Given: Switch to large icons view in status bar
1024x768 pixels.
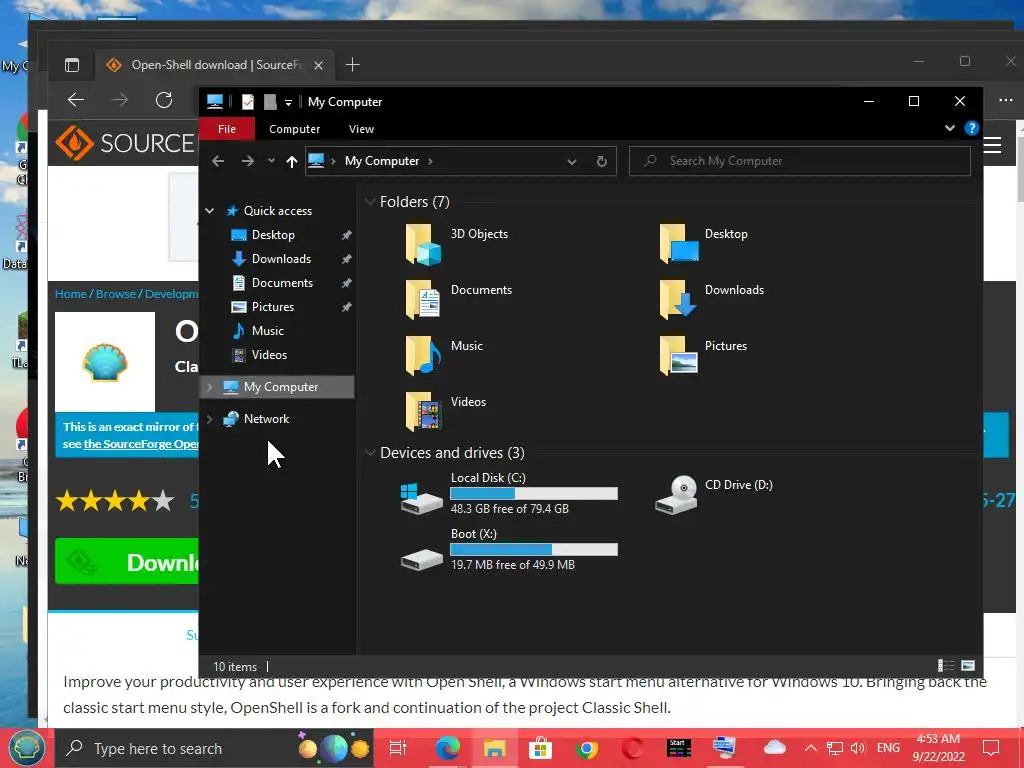Looking at the screenshot, I should point(968,665).
